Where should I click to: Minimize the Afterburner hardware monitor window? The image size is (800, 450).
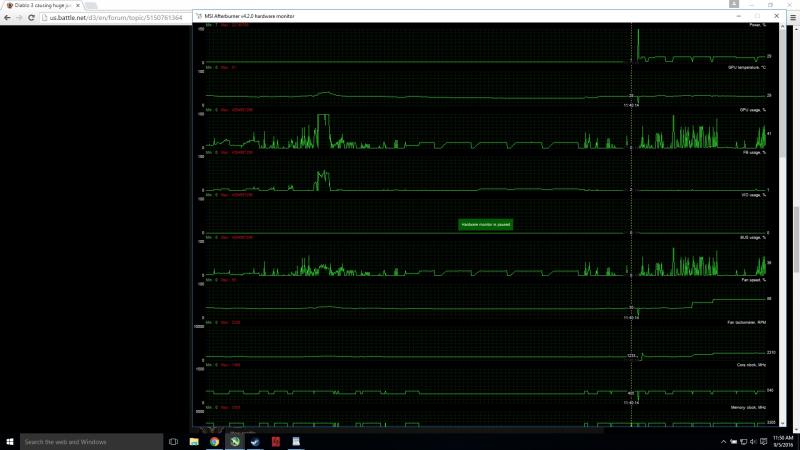point(738,16)
